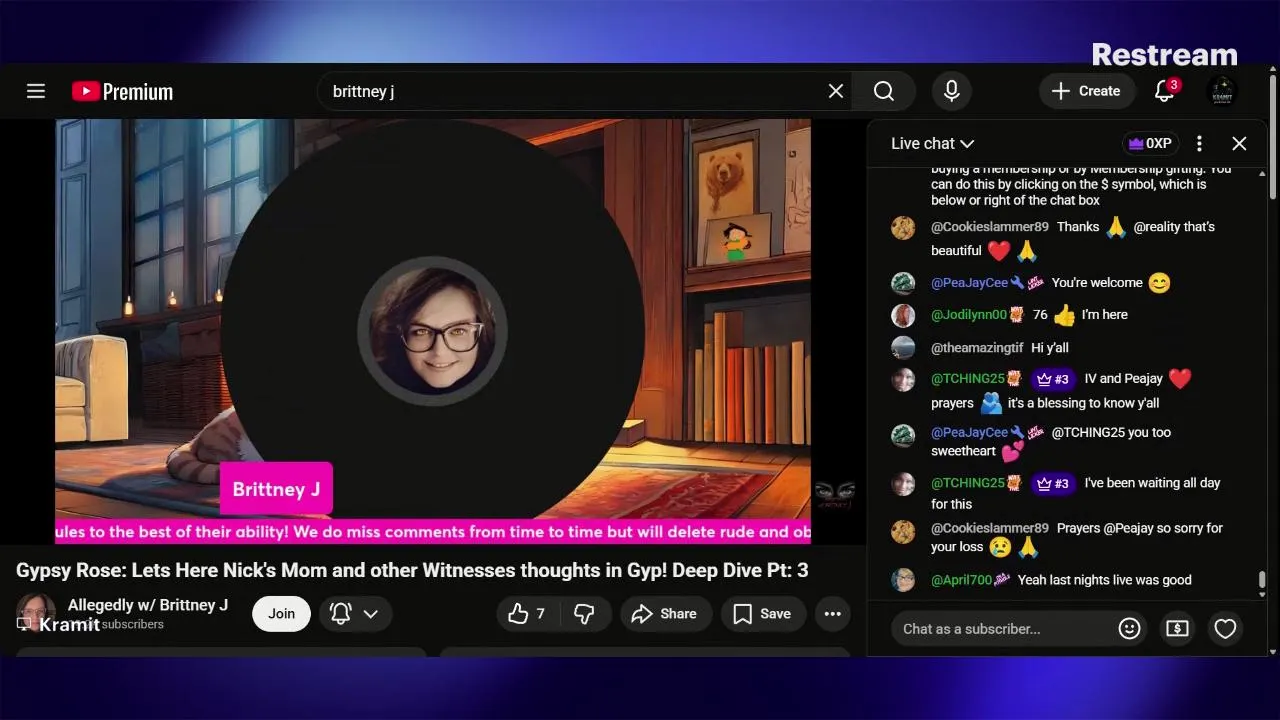Open Allegedly w/ Brittney J channel name
The height and width of the screenshot is (720, 1280).
[148, 605]
